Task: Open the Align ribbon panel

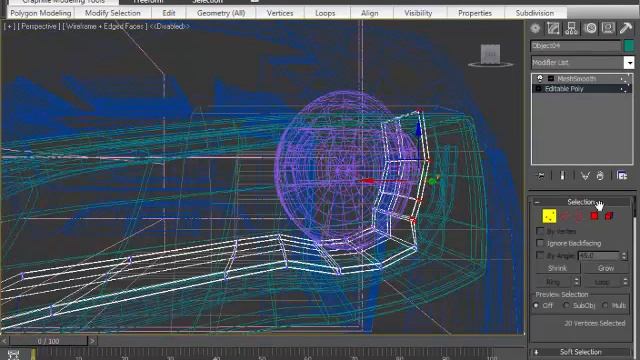Action: [370, 13]
